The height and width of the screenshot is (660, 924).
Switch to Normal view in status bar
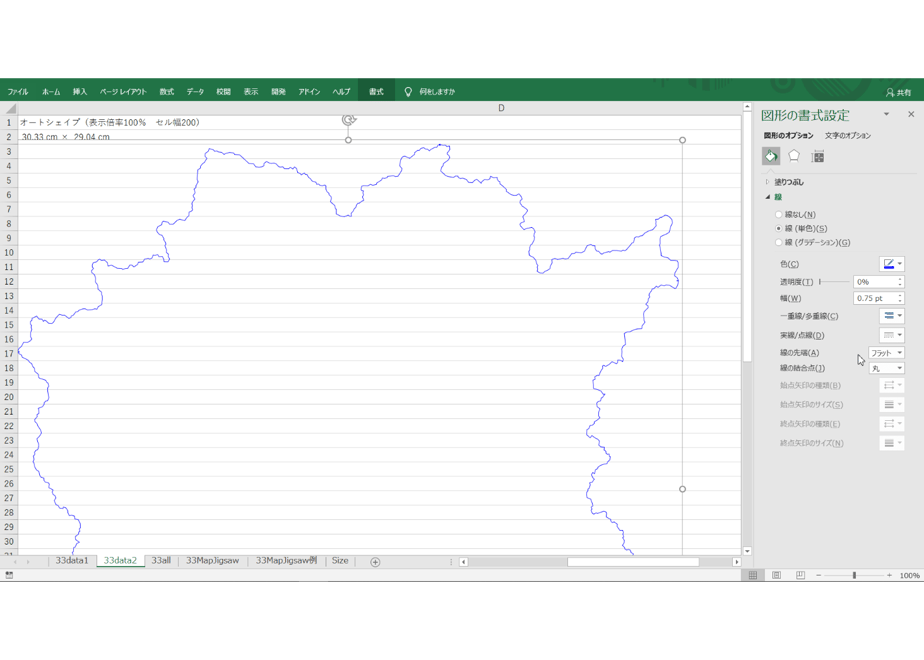[753, 575]
